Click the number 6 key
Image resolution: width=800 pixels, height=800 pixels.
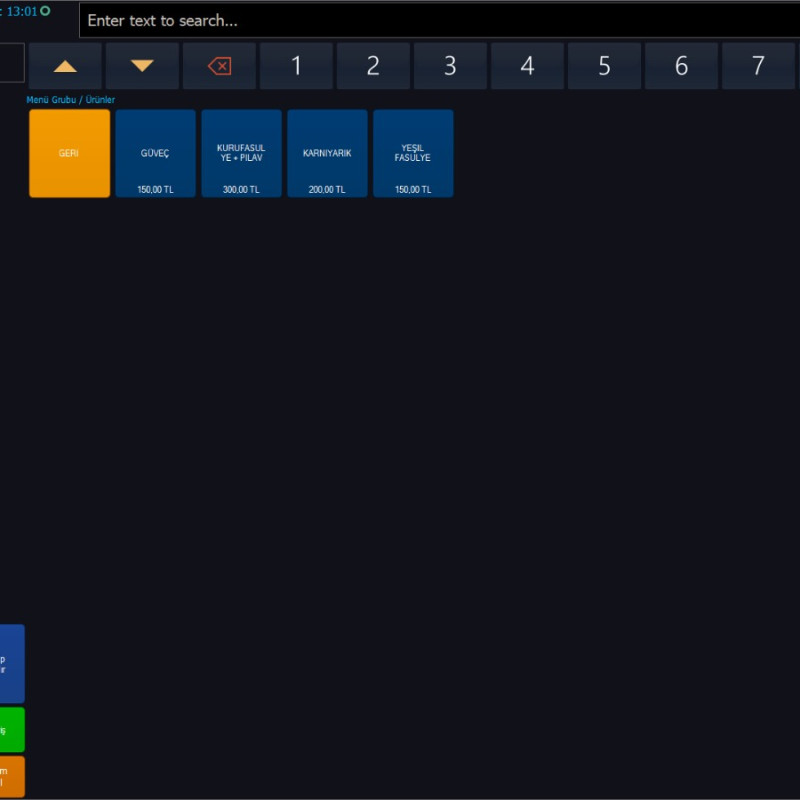point(681,66)
